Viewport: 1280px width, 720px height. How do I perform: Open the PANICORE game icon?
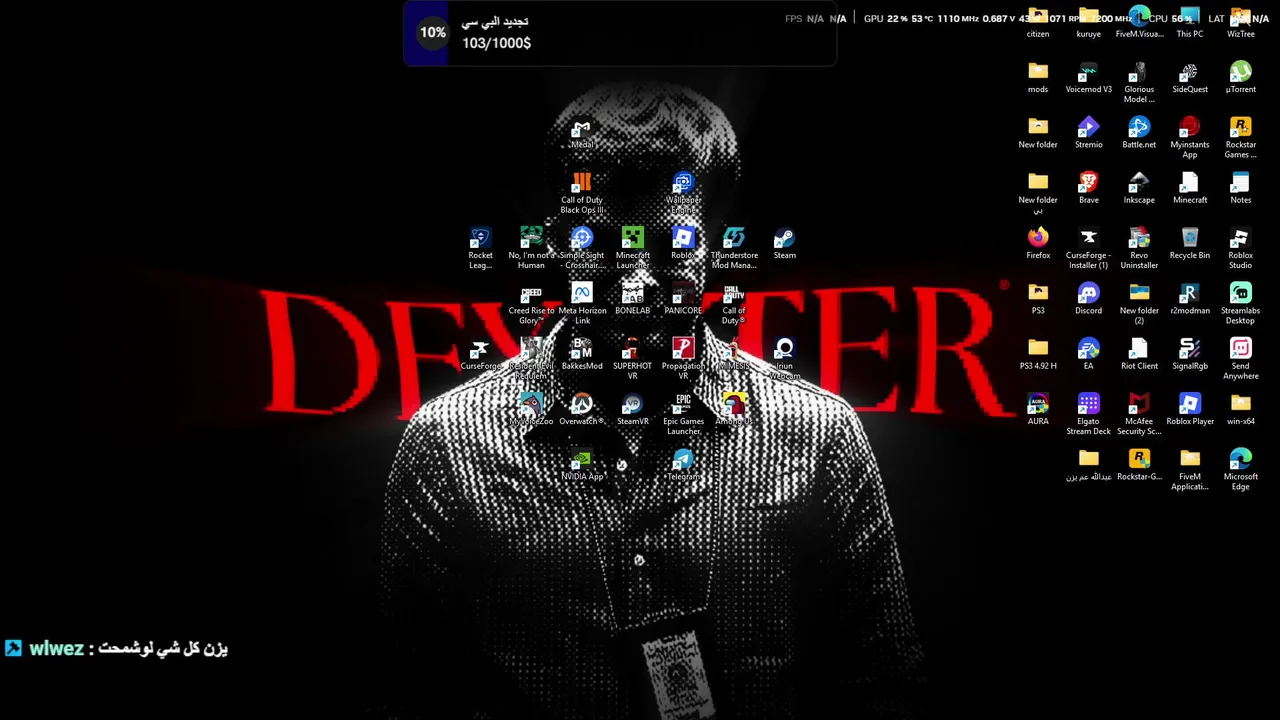pos(683,297)
